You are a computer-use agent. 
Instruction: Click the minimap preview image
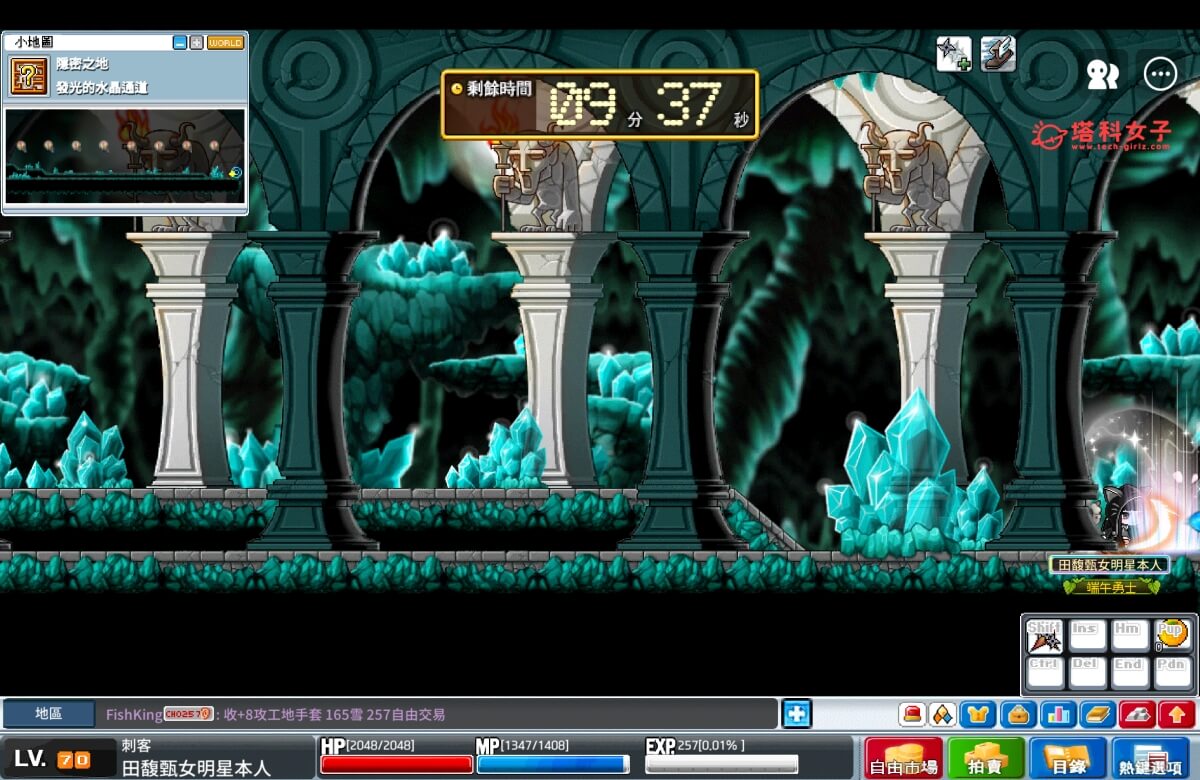coord(125,157)
